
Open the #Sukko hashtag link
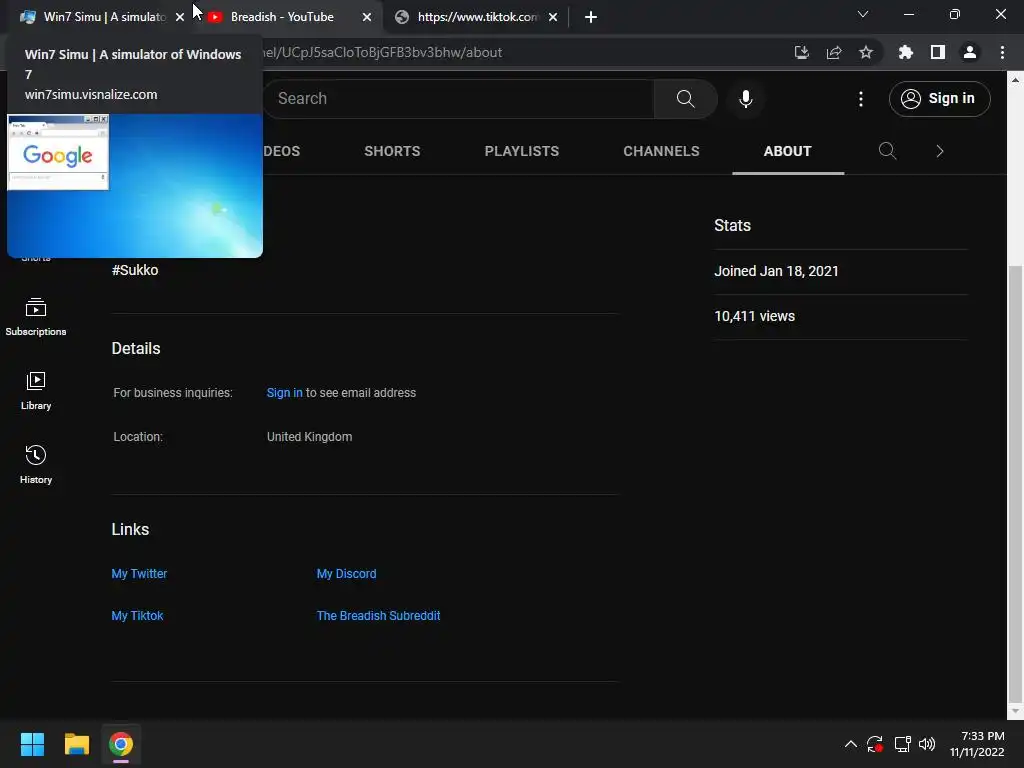(x=135, y=270)
